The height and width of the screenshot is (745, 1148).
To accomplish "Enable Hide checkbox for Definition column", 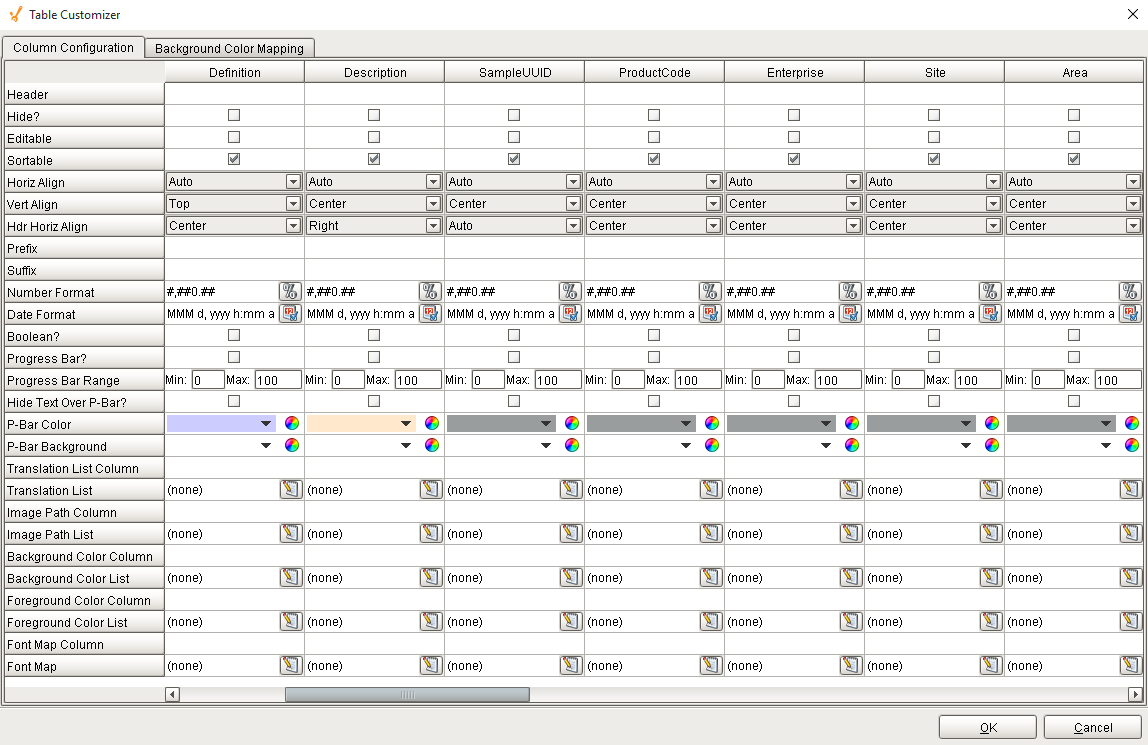I will pyautogui.click(x=234, y=116).
